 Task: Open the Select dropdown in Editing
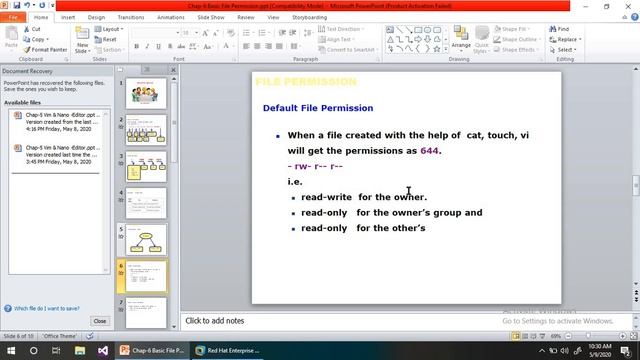tap(563, 50)
